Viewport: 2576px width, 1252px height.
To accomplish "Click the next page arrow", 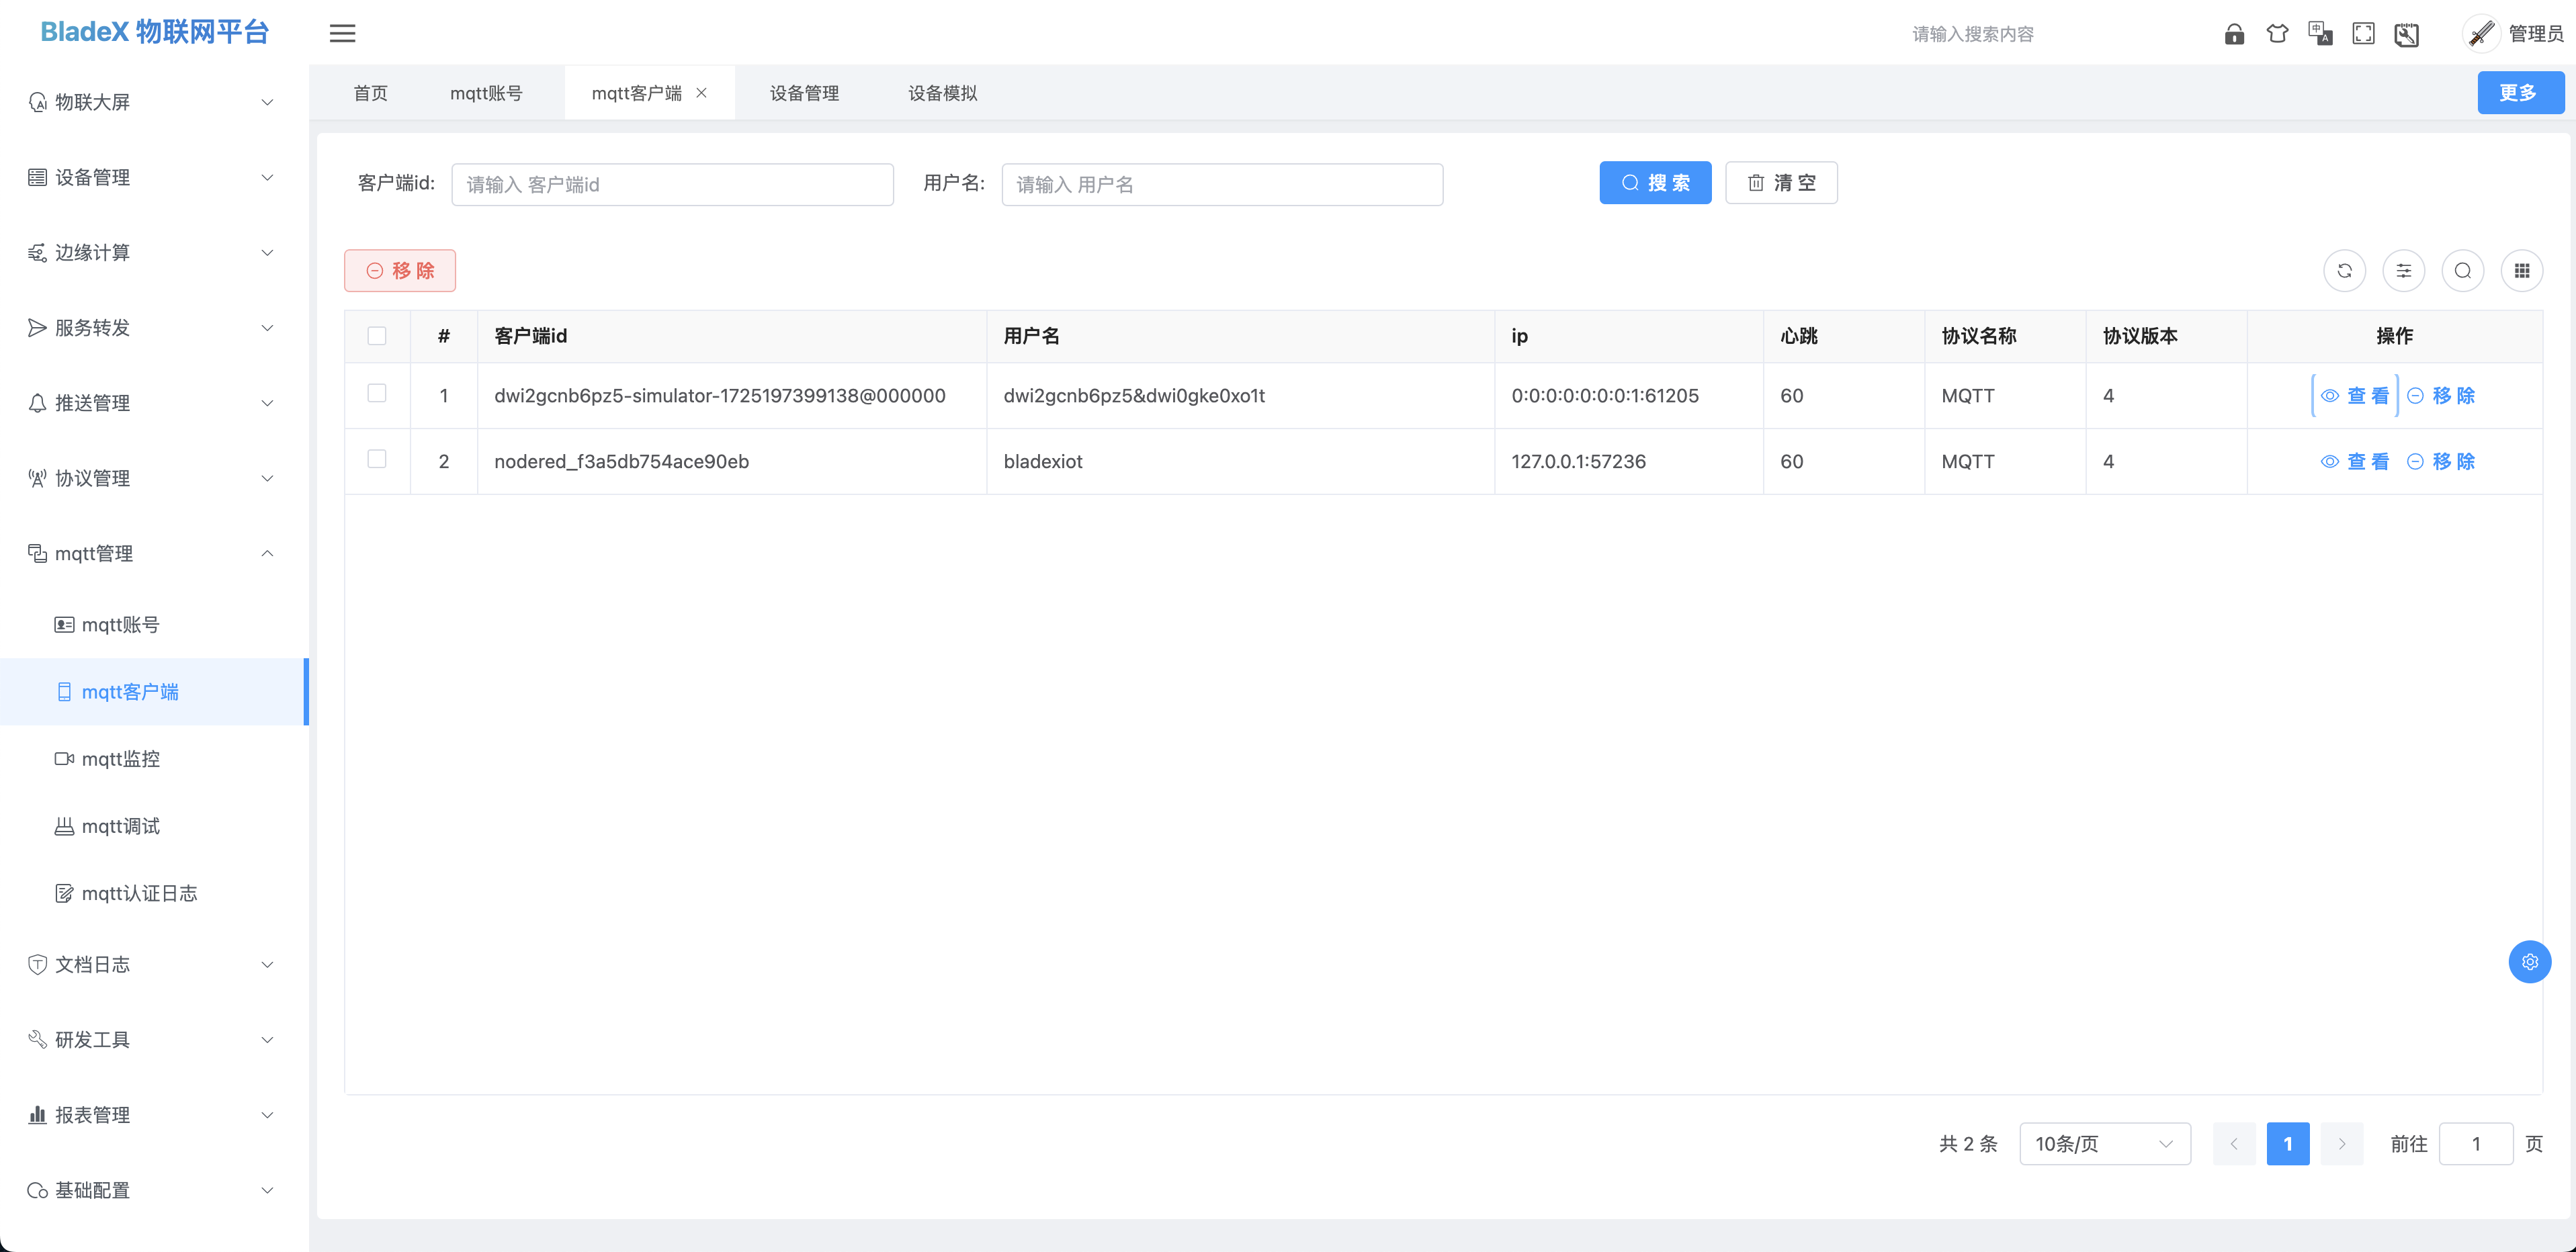I will click(x=2341, y=1143).
